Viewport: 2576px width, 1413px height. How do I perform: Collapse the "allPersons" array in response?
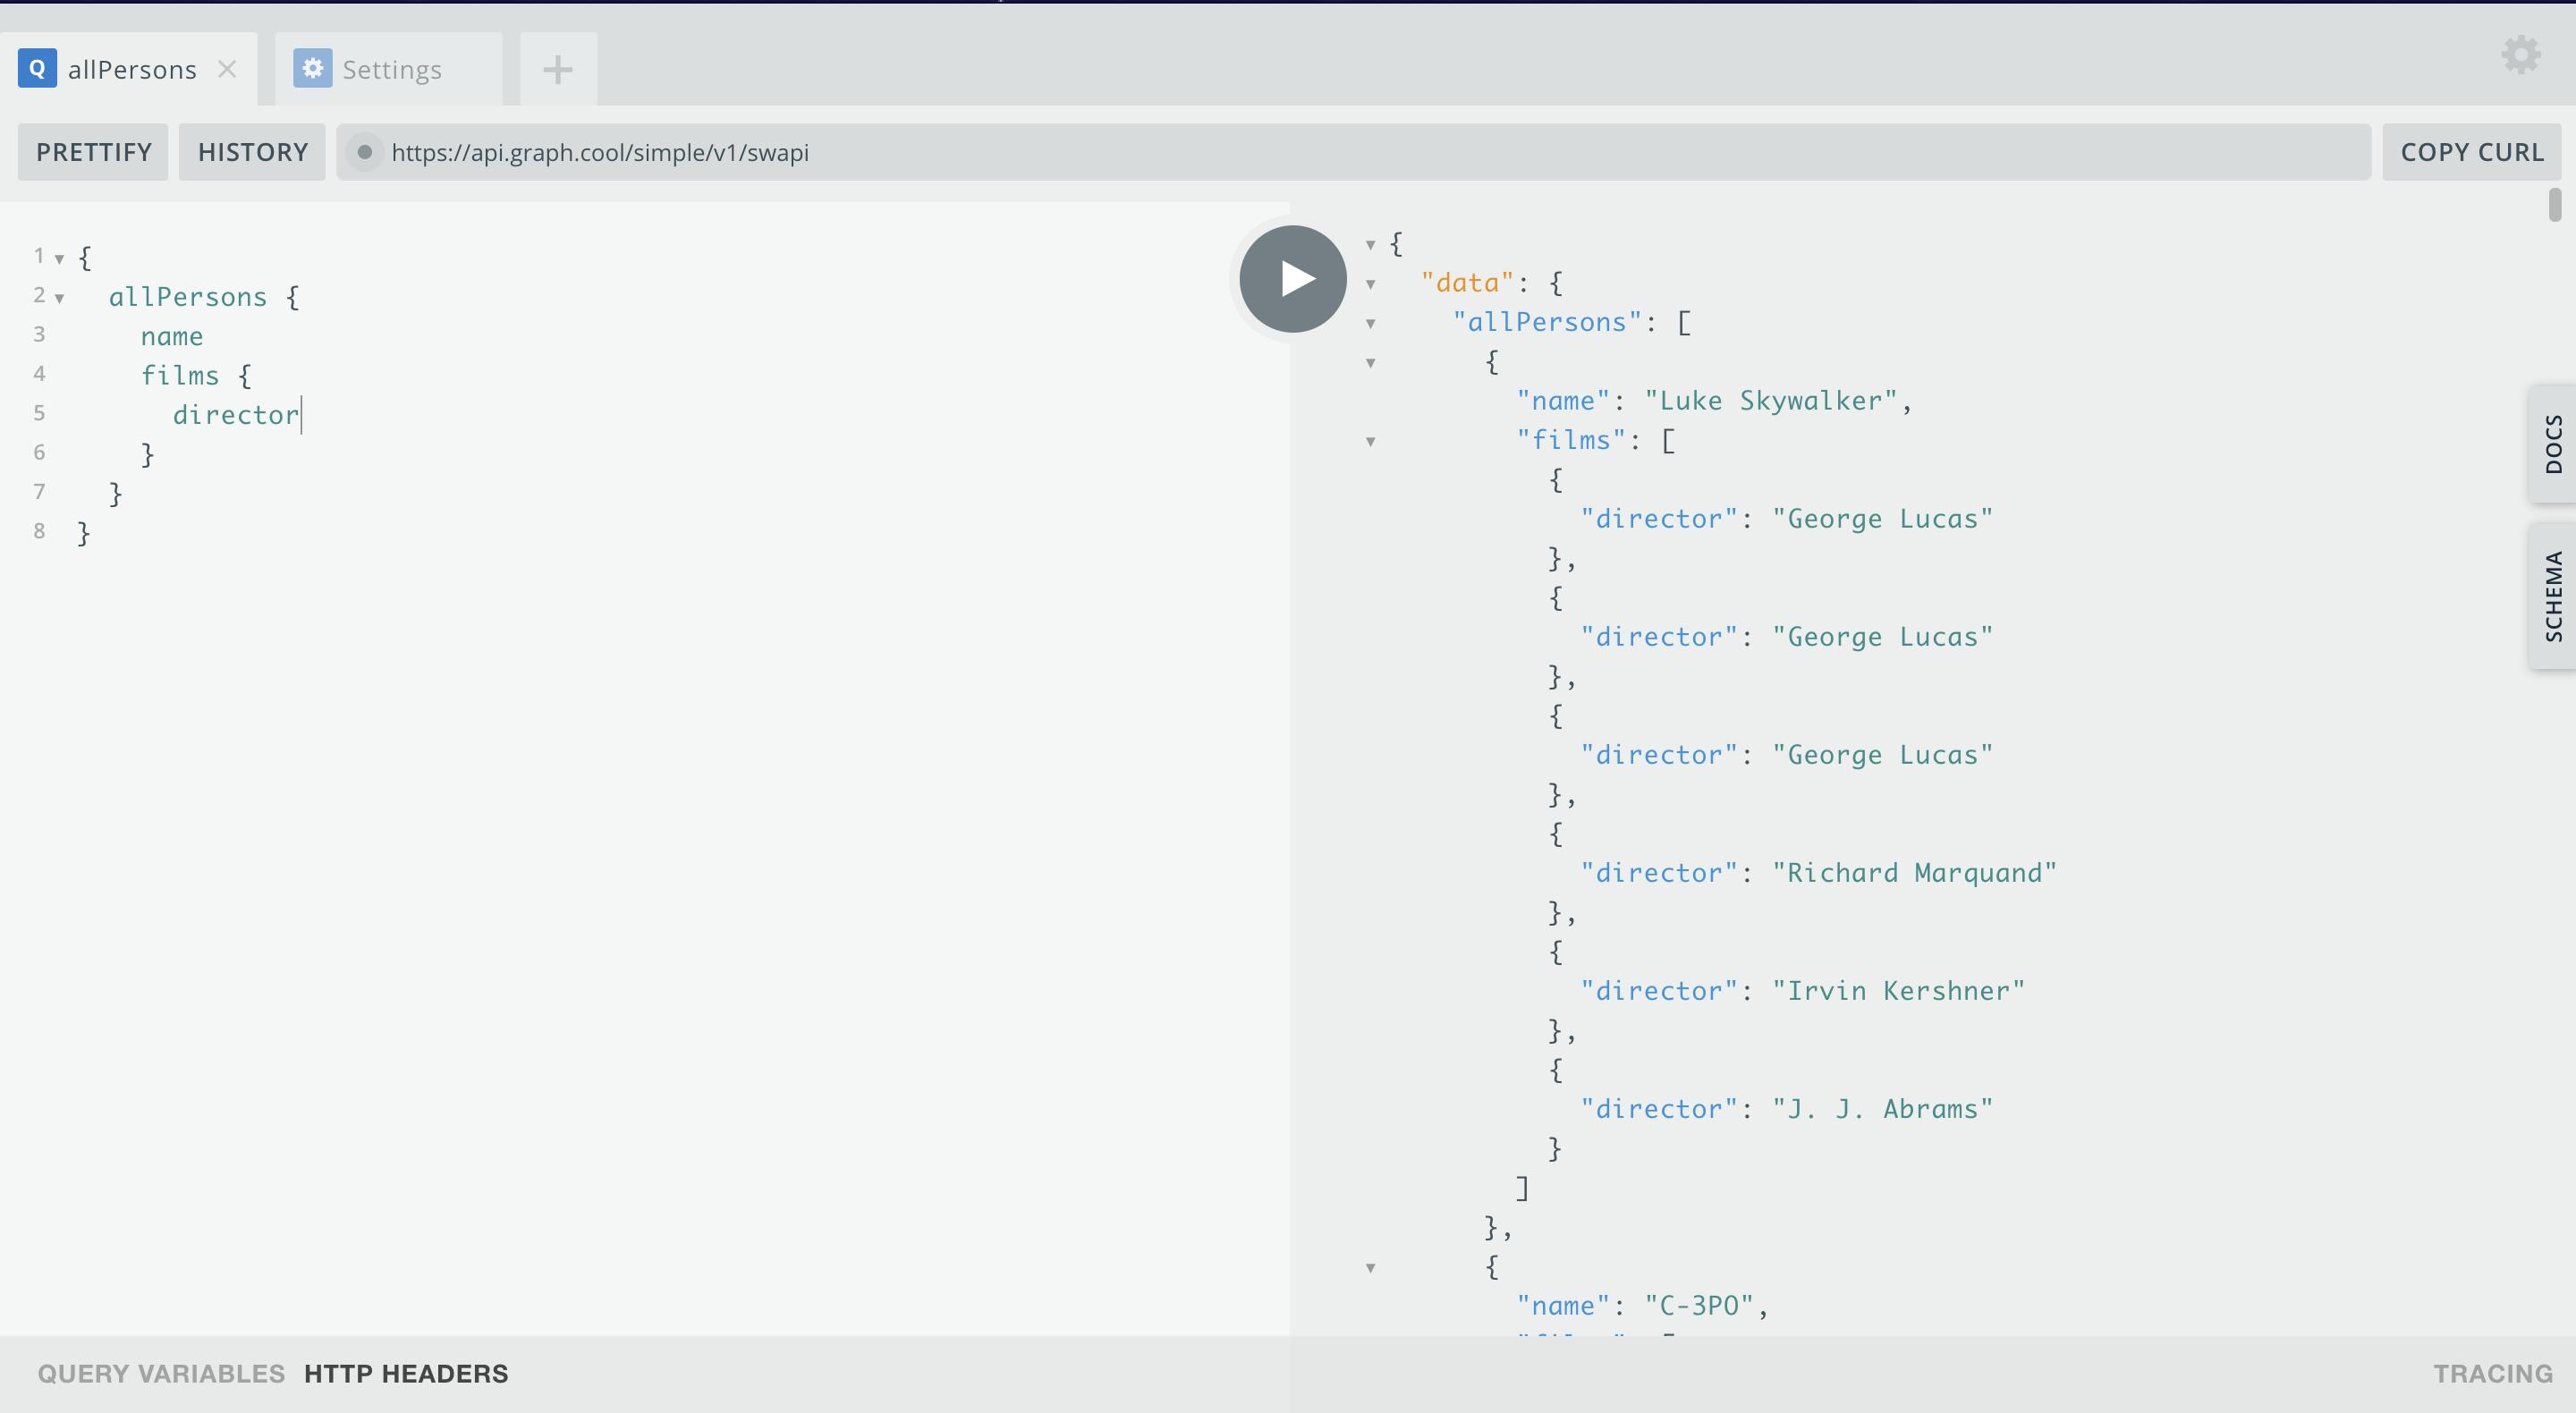(1371, 324)
